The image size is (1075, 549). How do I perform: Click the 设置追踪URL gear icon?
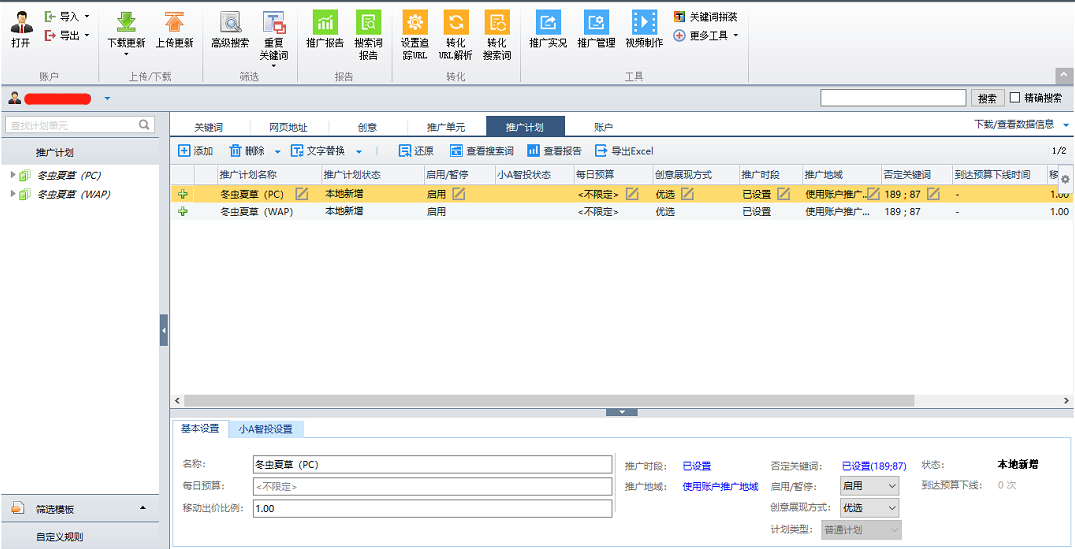click(414, 22)
